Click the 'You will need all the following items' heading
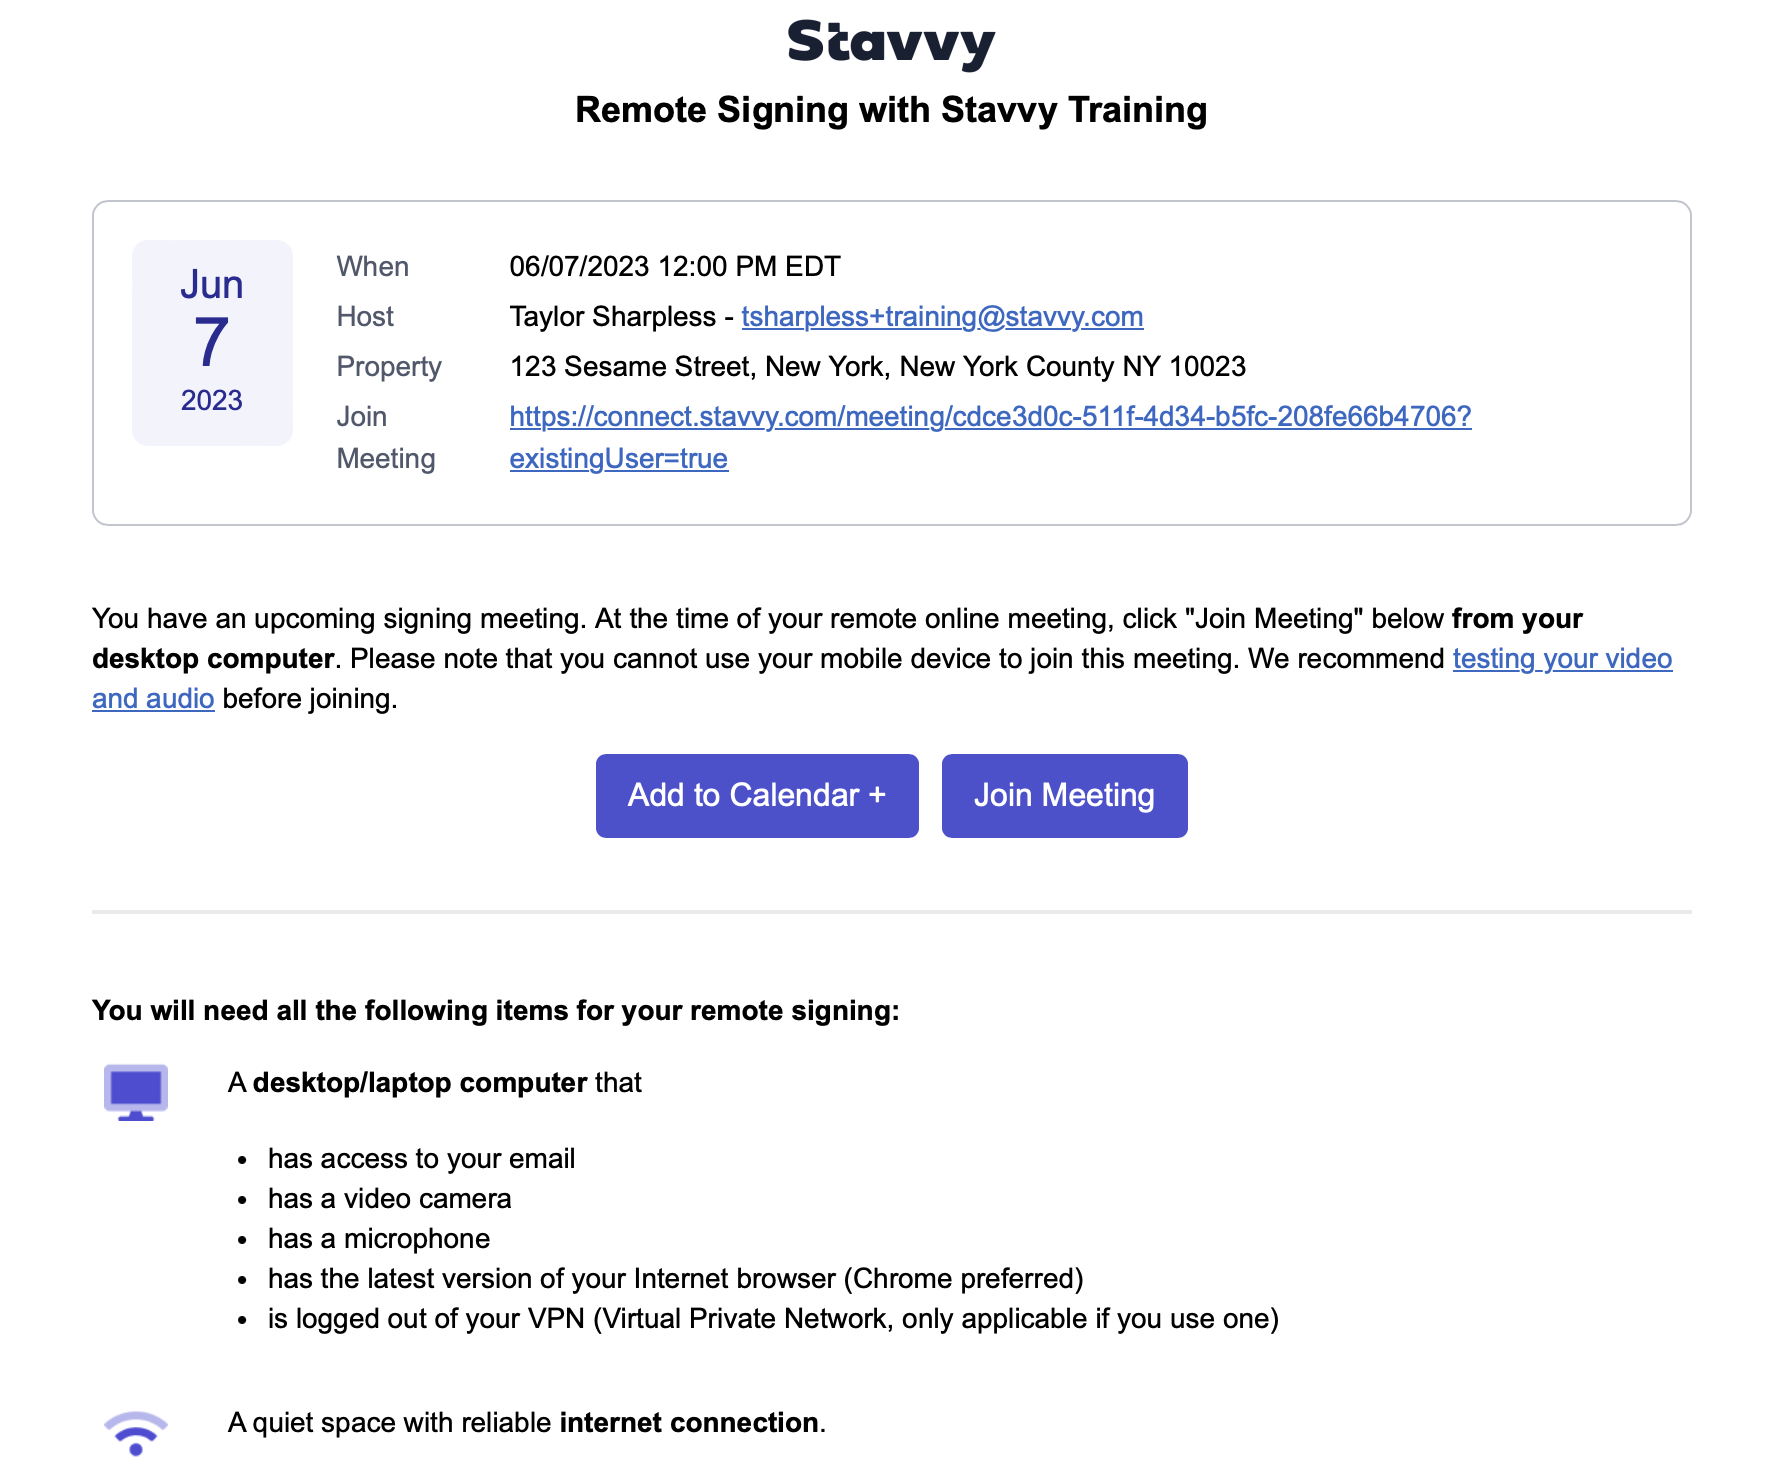Viewport: 1774px width, 1480px height. click(x=495, y=1011)
